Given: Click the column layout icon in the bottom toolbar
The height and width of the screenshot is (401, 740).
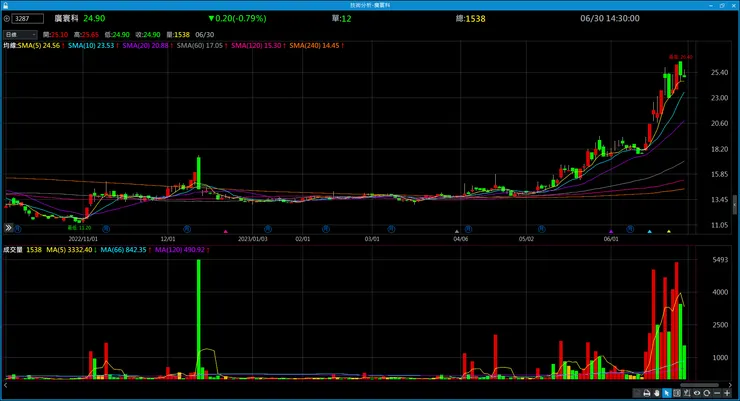Looking at the screenshot, I should (x=677, y=393).
